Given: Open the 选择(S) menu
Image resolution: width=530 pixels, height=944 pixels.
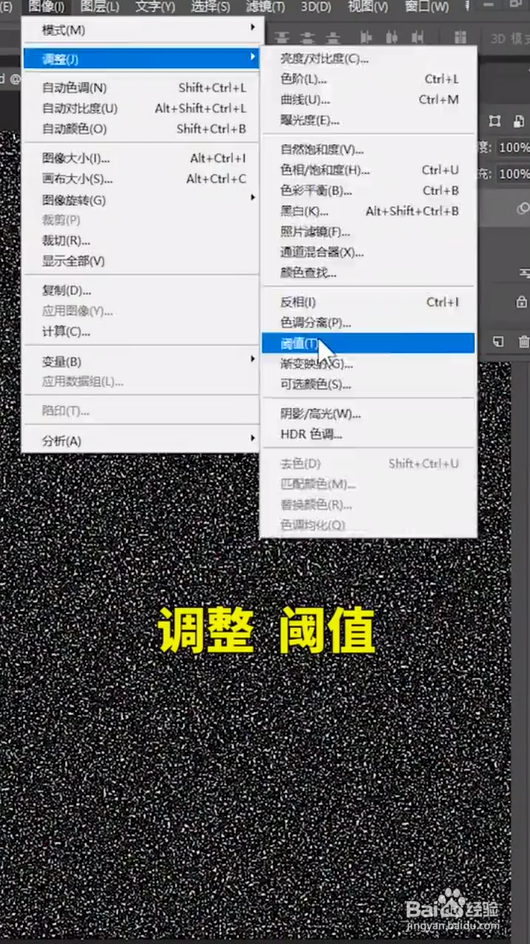Looking at the screenshot, I should pos(210,7).
